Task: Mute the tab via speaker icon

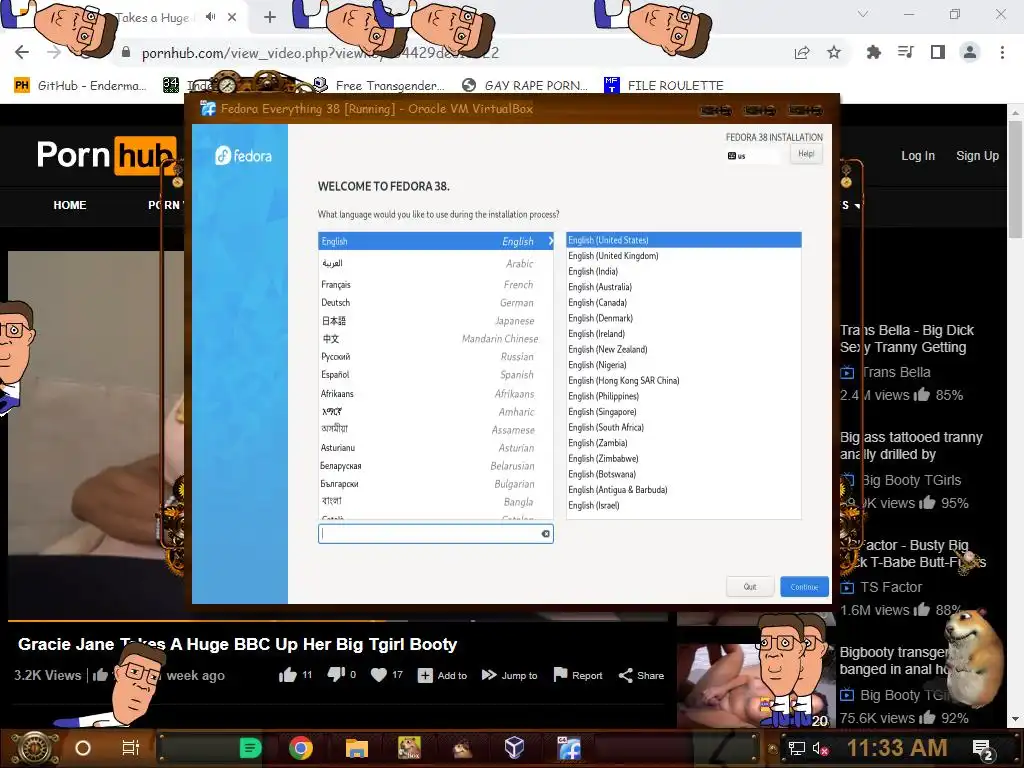Action: pyautogui.click(x=210, y=17)
